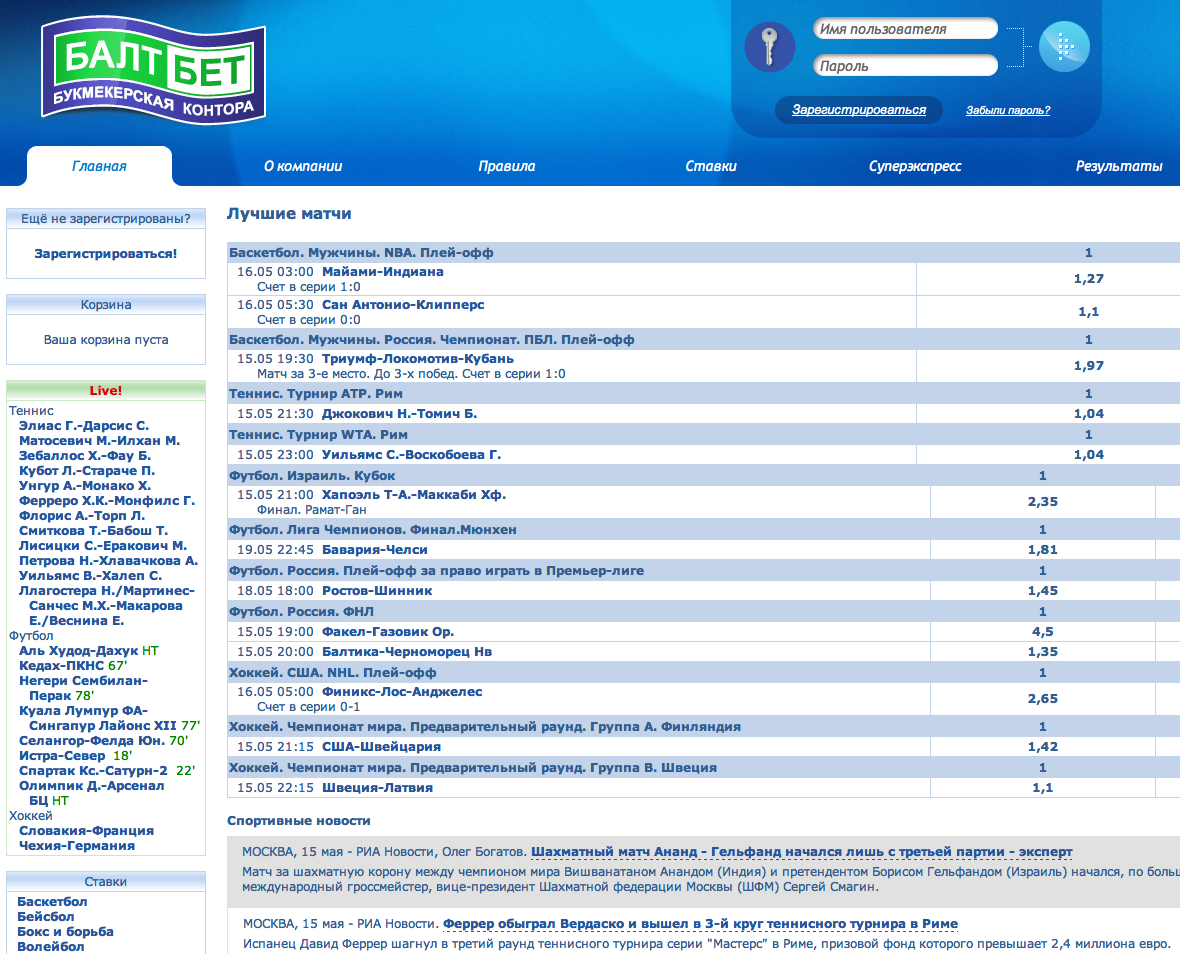Open the Хапоэль Т-А.-Маккаби Хф. match

(414, 495)
